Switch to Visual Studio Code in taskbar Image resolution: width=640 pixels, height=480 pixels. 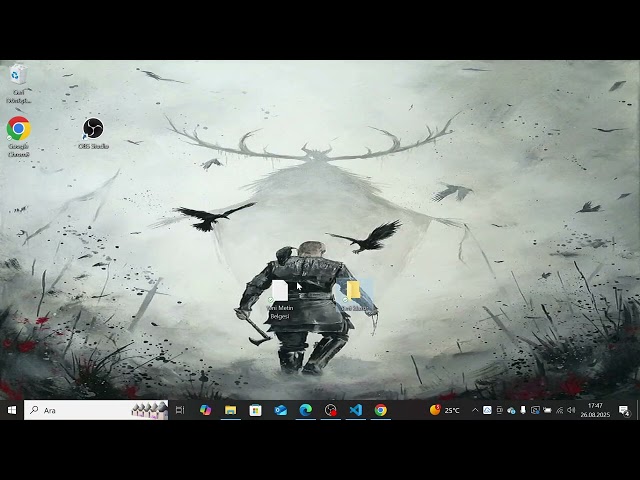356,410
